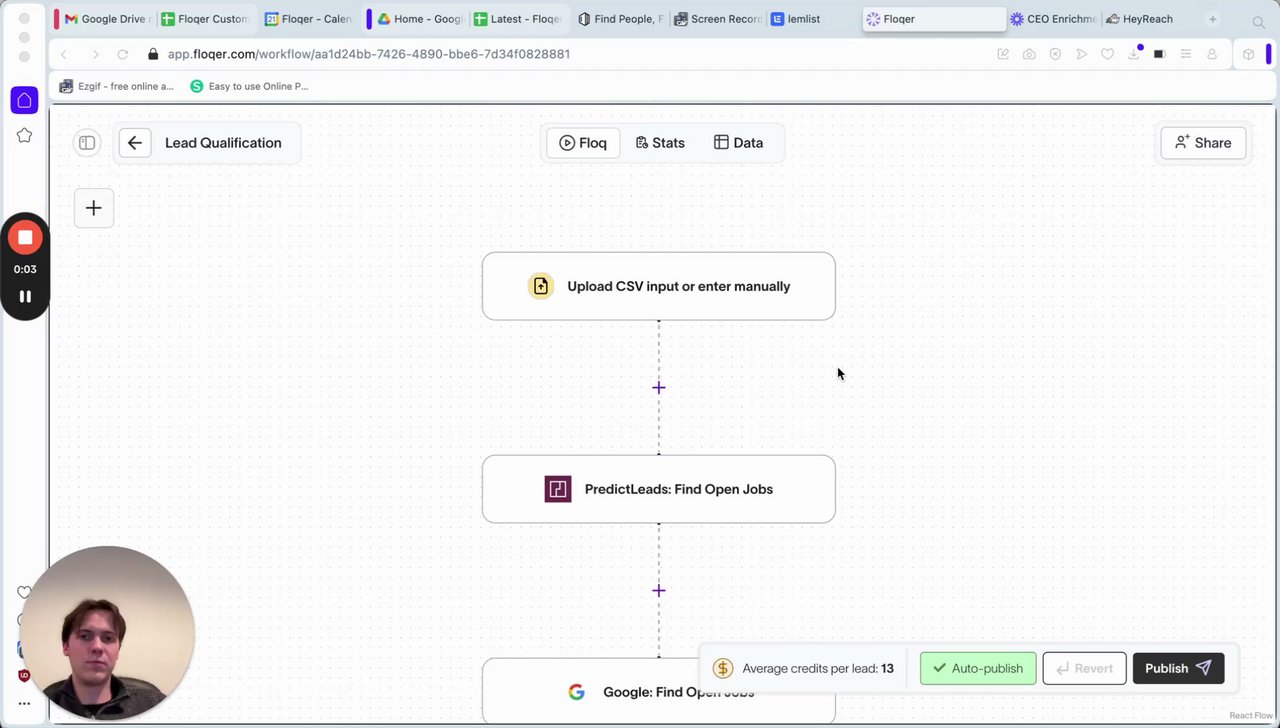The height and width of the screenshot is (728, 1280).
Task: Click the Google logo icon in bottom node
Action: coord(576,692)
